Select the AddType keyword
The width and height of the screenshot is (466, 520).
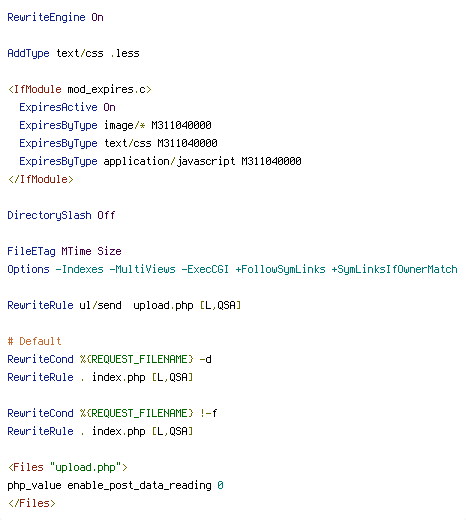click(28, 53)
